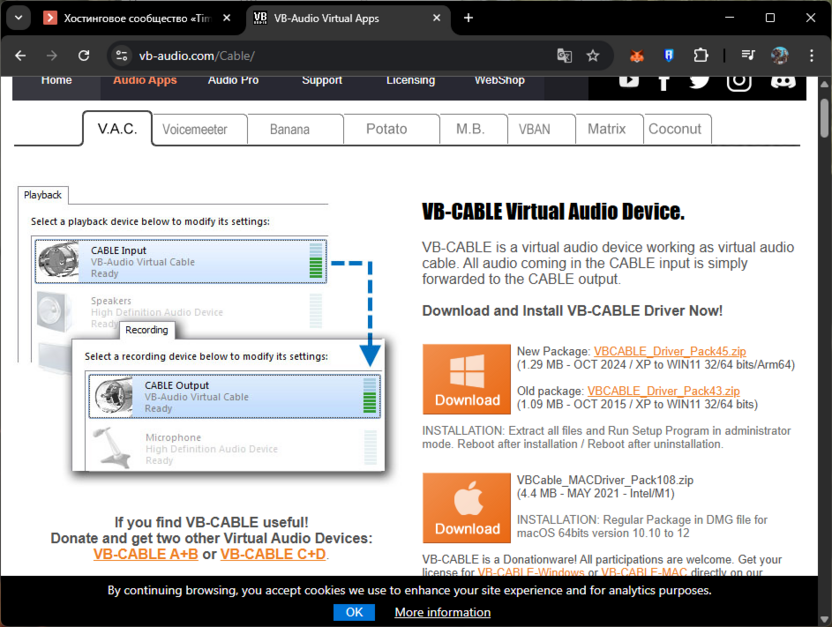Open the Instagram social icon
The height and width of the screenshot is (627, 832).
[x=739, y=83]
